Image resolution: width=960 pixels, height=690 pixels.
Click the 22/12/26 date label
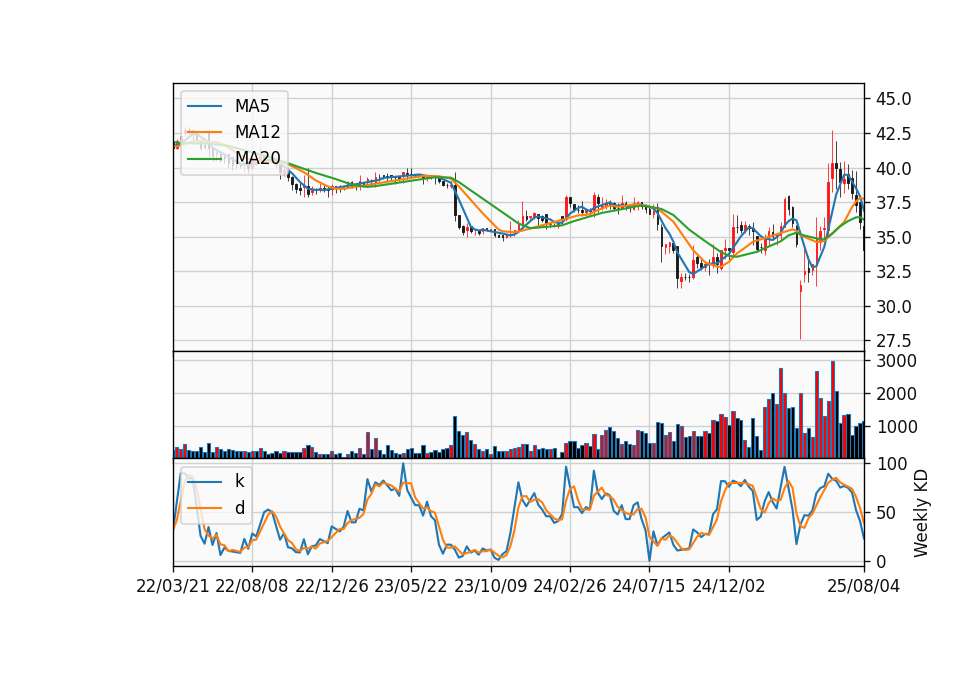tap(332, 587)
